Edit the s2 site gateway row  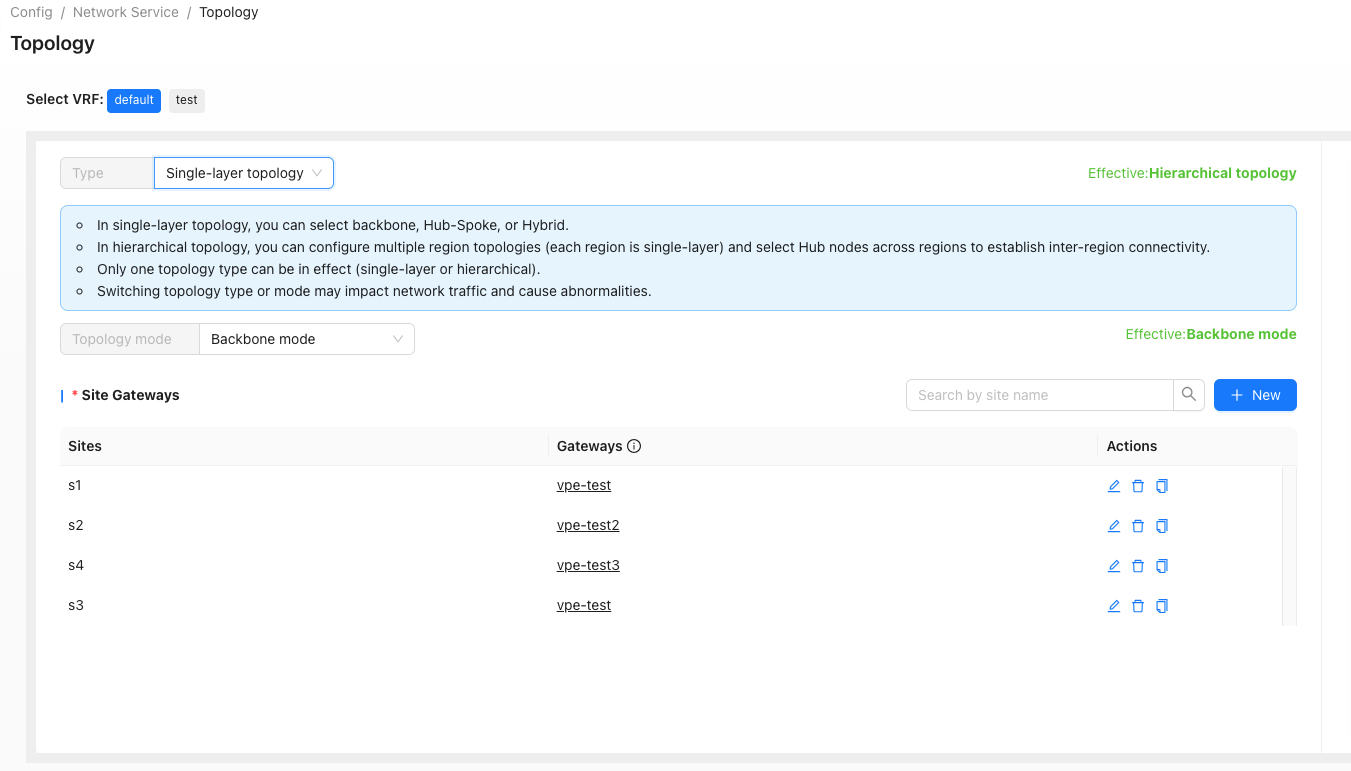click(1114, 526)
